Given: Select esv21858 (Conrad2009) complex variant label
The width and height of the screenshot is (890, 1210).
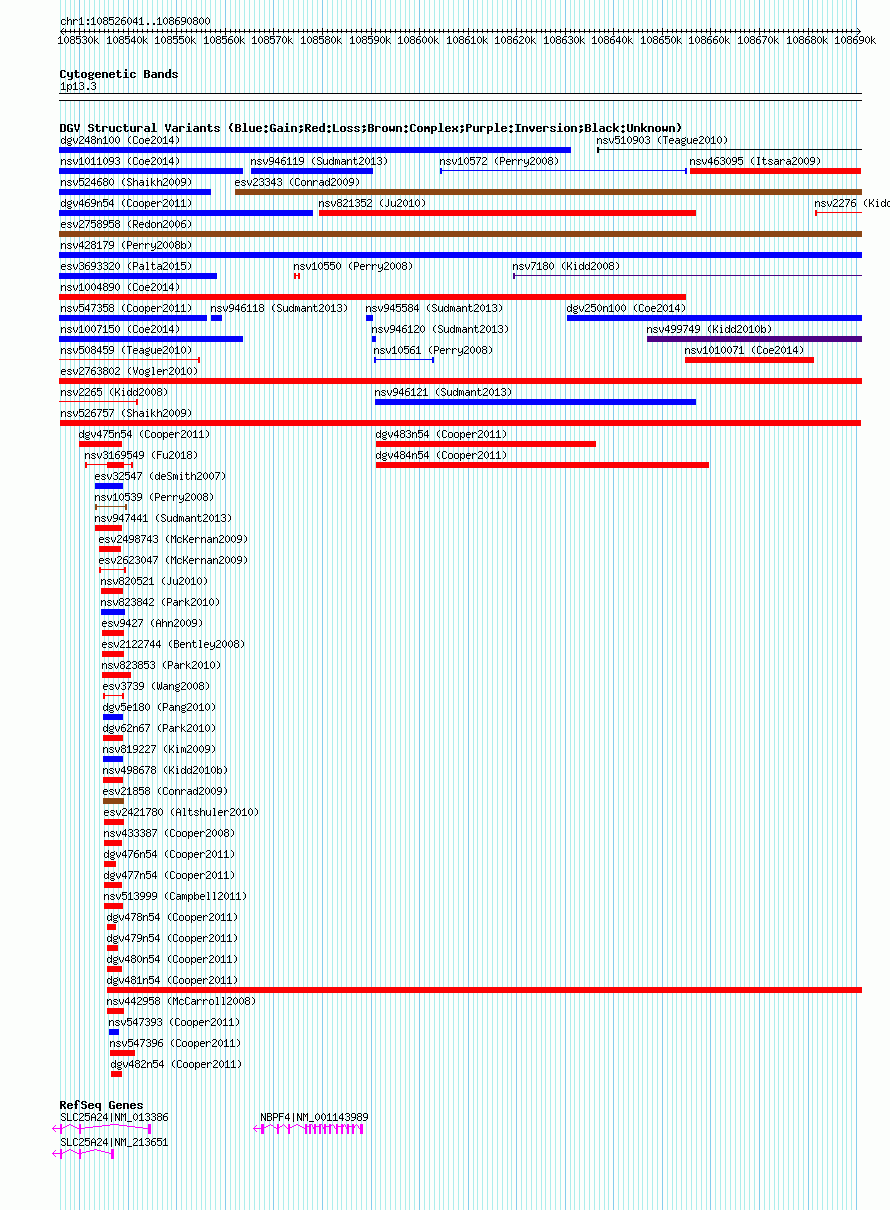Looking at the screenshot, I should [165, 791].
